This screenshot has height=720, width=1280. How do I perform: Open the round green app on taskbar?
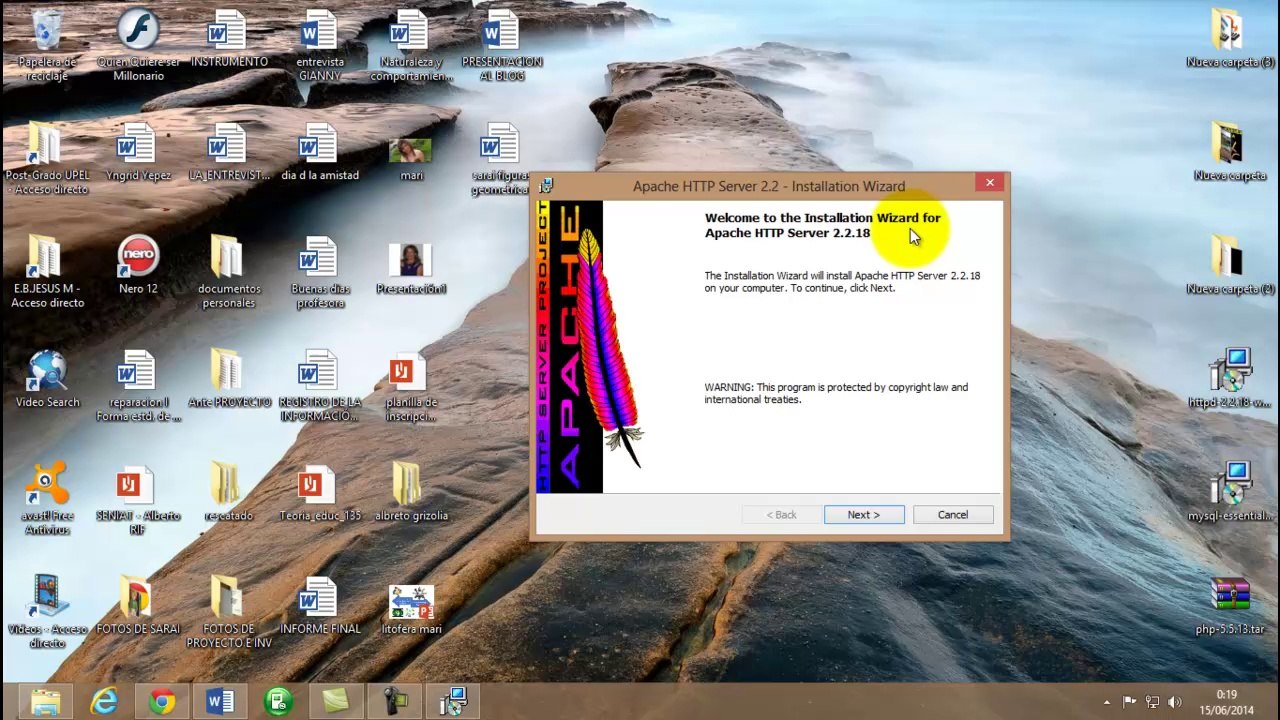(278, 702)
